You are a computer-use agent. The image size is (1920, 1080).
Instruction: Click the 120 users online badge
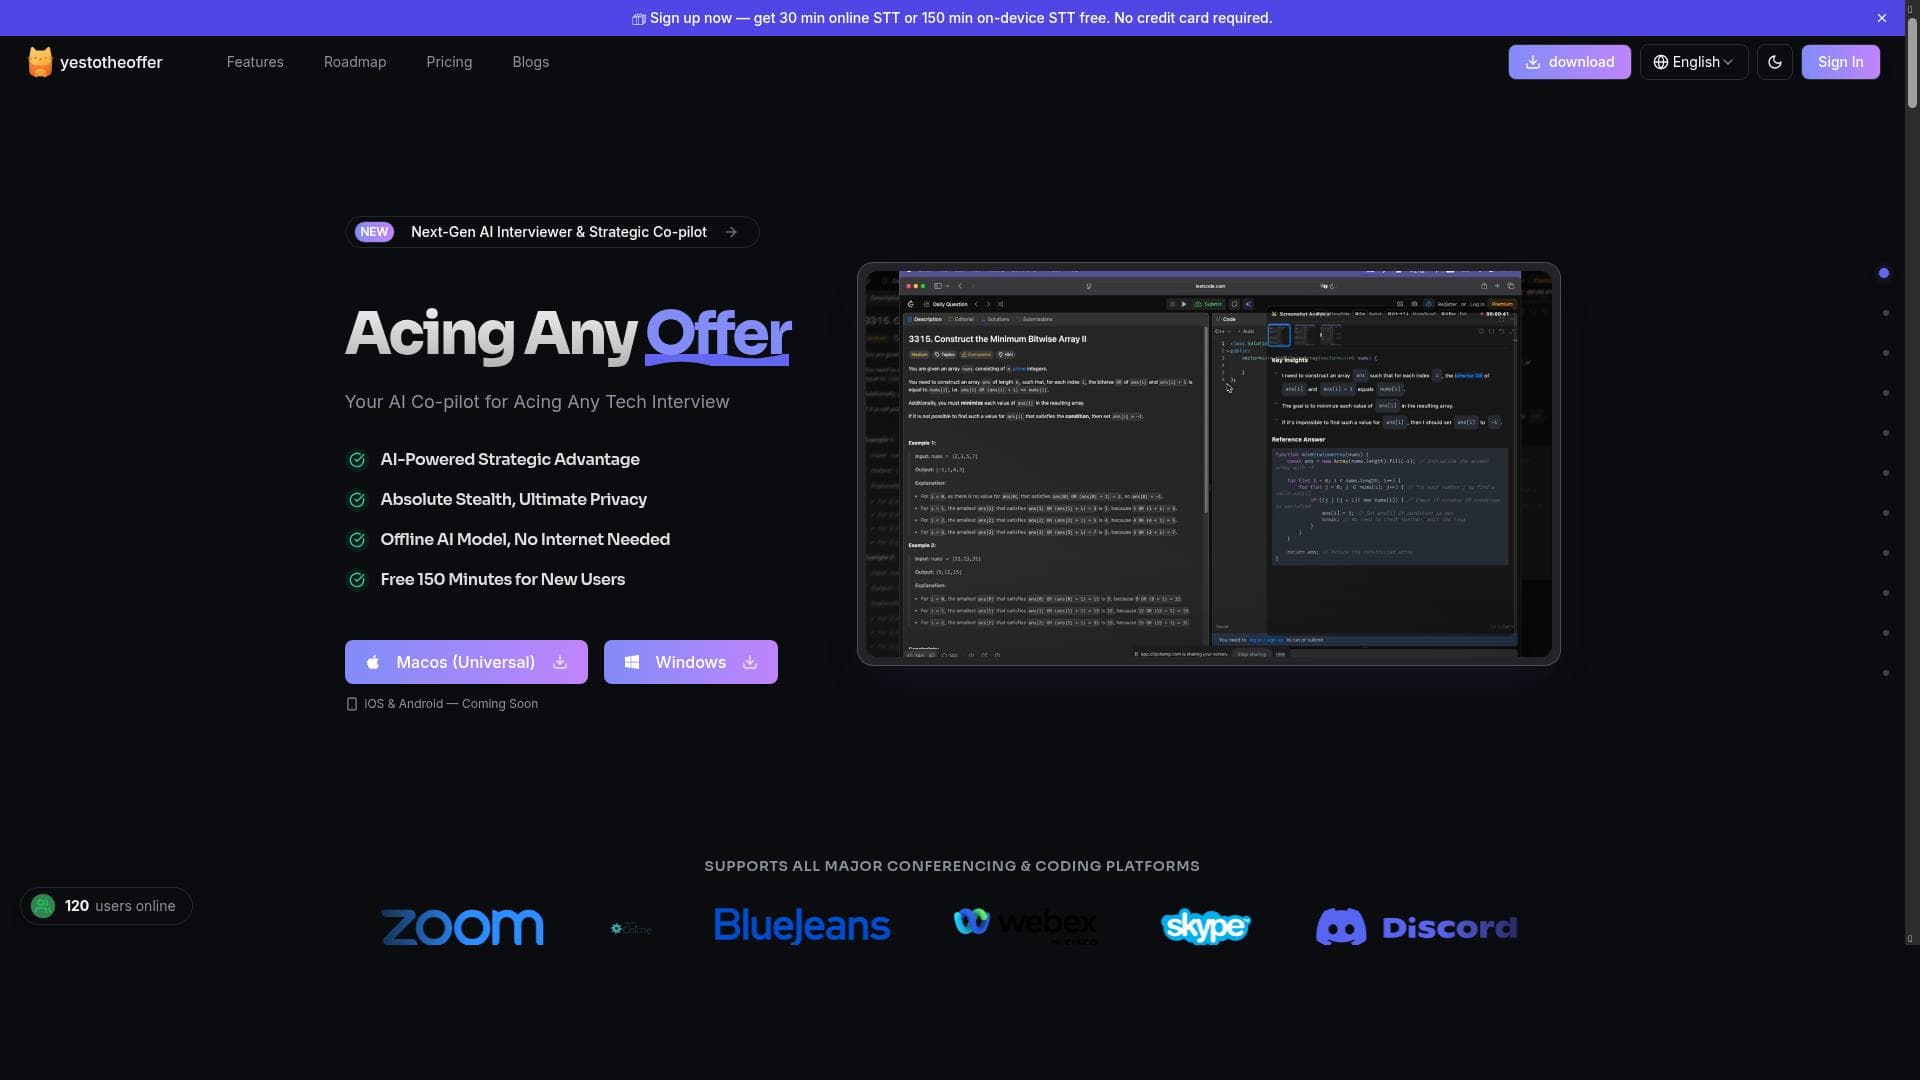coord(106,906)
